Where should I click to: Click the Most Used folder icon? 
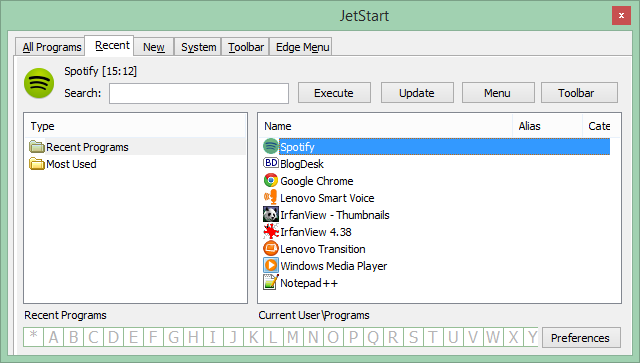pos(37,164)
